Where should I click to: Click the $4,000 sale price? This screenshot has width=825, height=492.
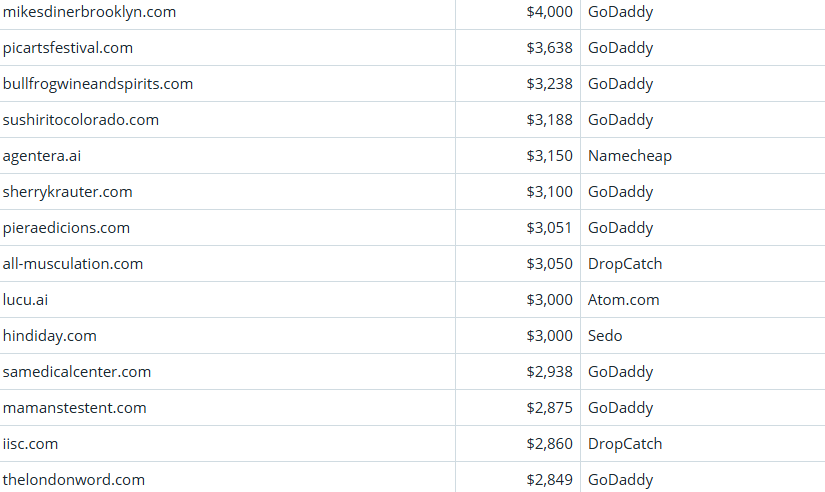click(549, 12)
